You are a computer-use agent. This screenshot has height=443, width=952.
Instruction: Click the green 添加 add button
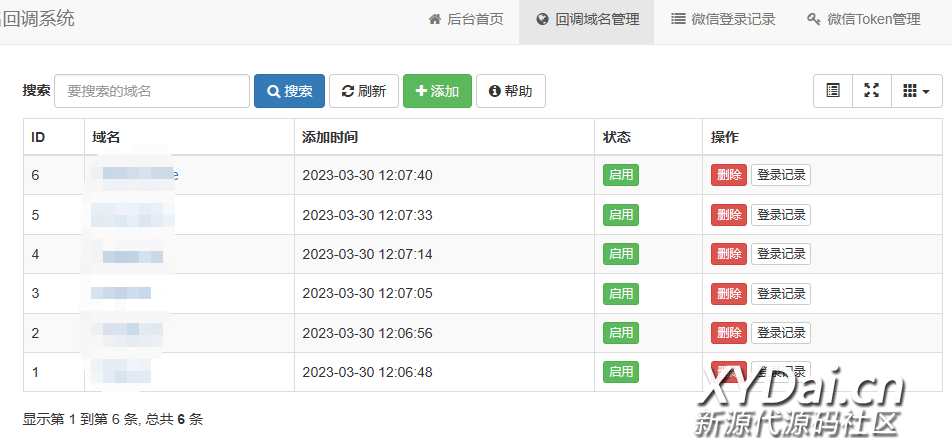pos(437,91)
